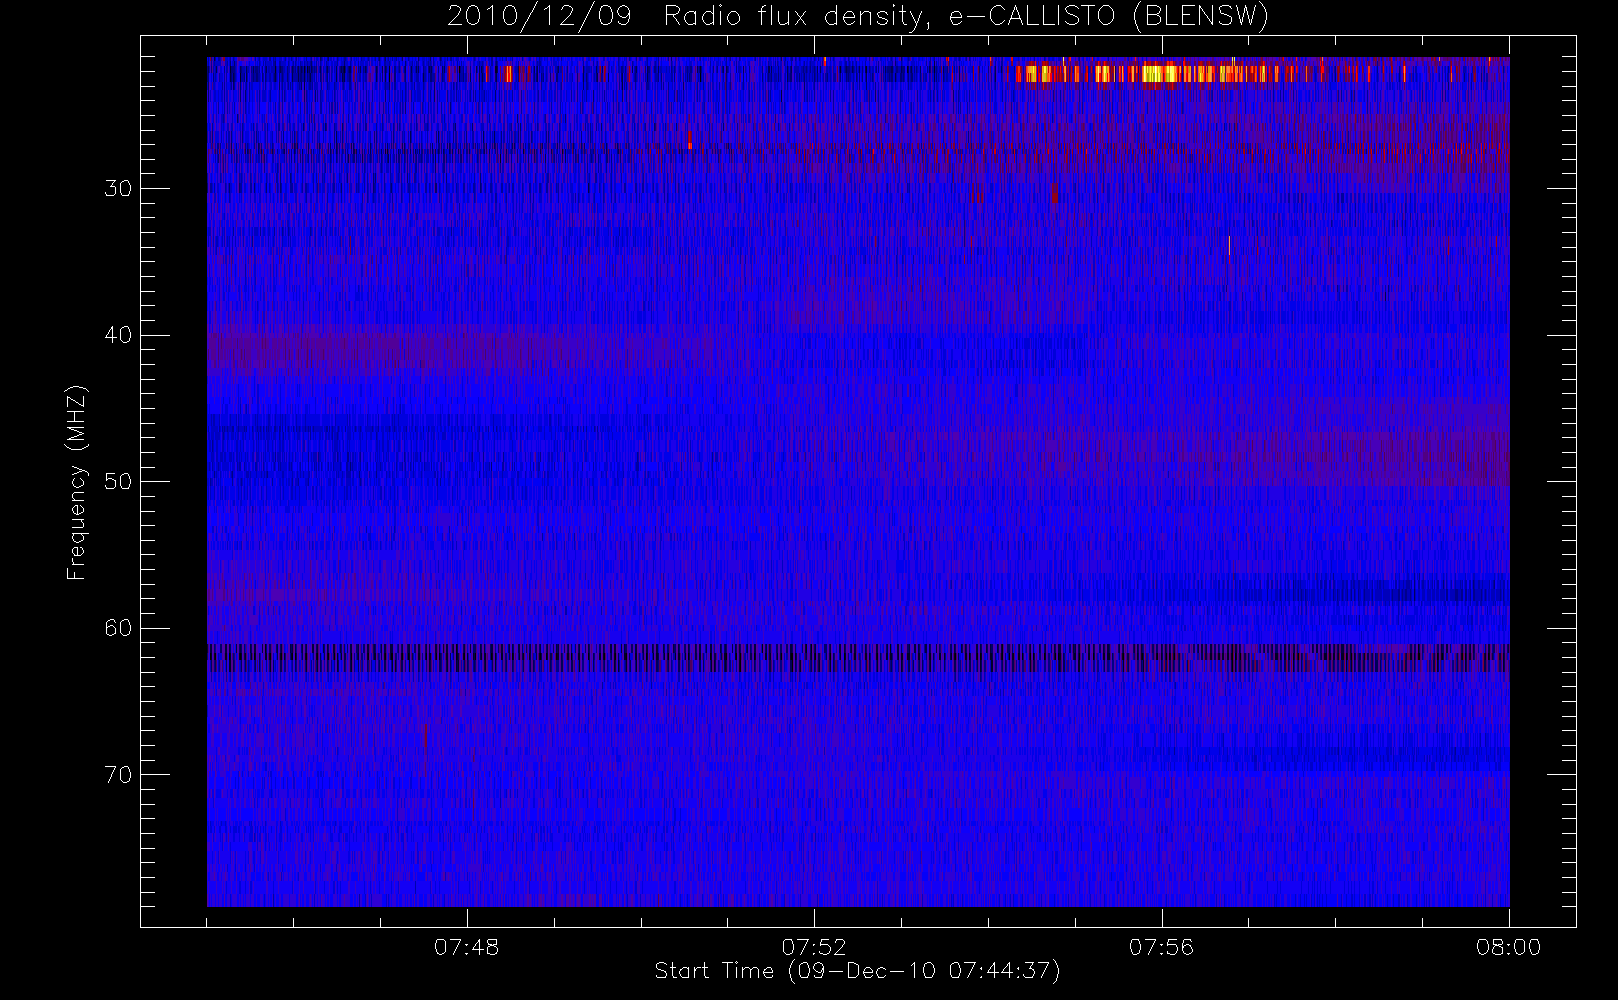Click the "07:52" time tick label
Viewport: 1618px width, 1000px height.
coord(814,947)
